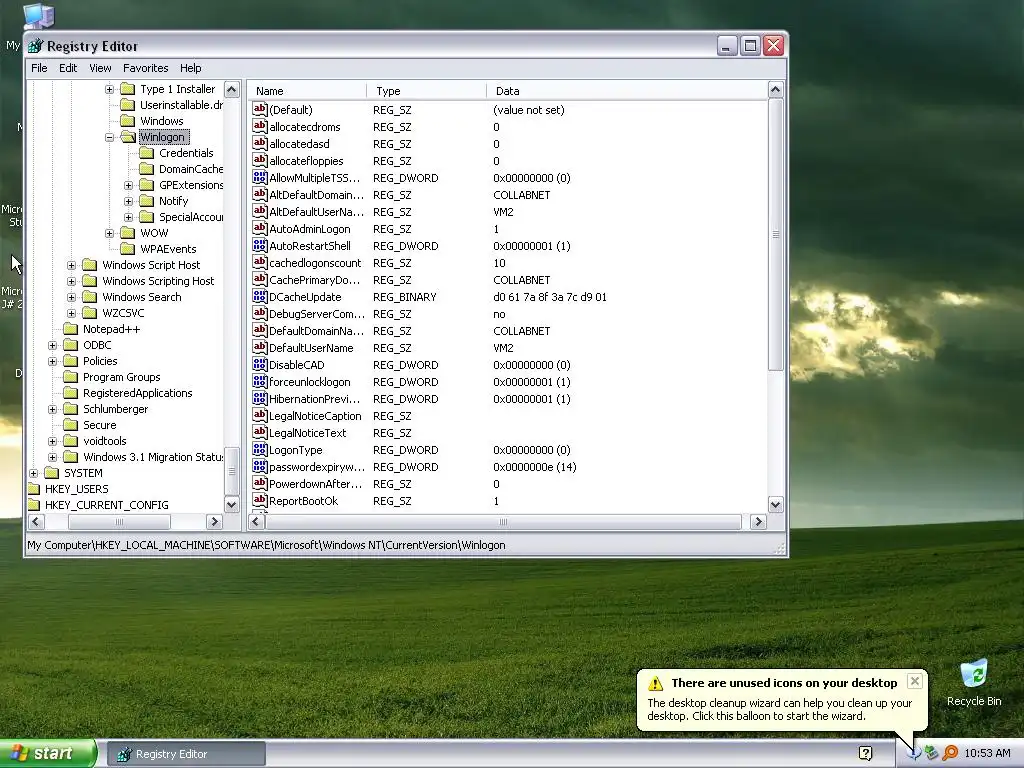Click the string icon beside ReportBootOk
1024x768 pixels.
[260, 500]
